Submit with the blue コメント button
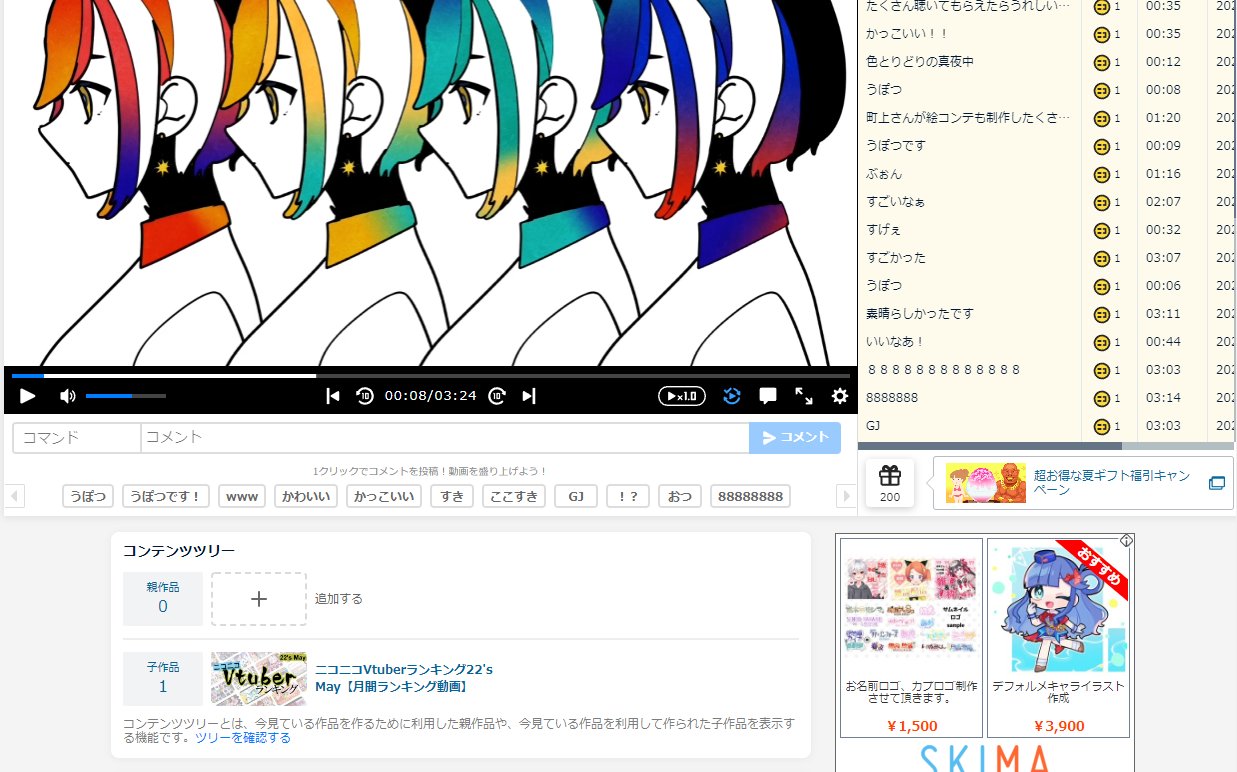This screenshot has height=772, width=1237. coord(795,438)
